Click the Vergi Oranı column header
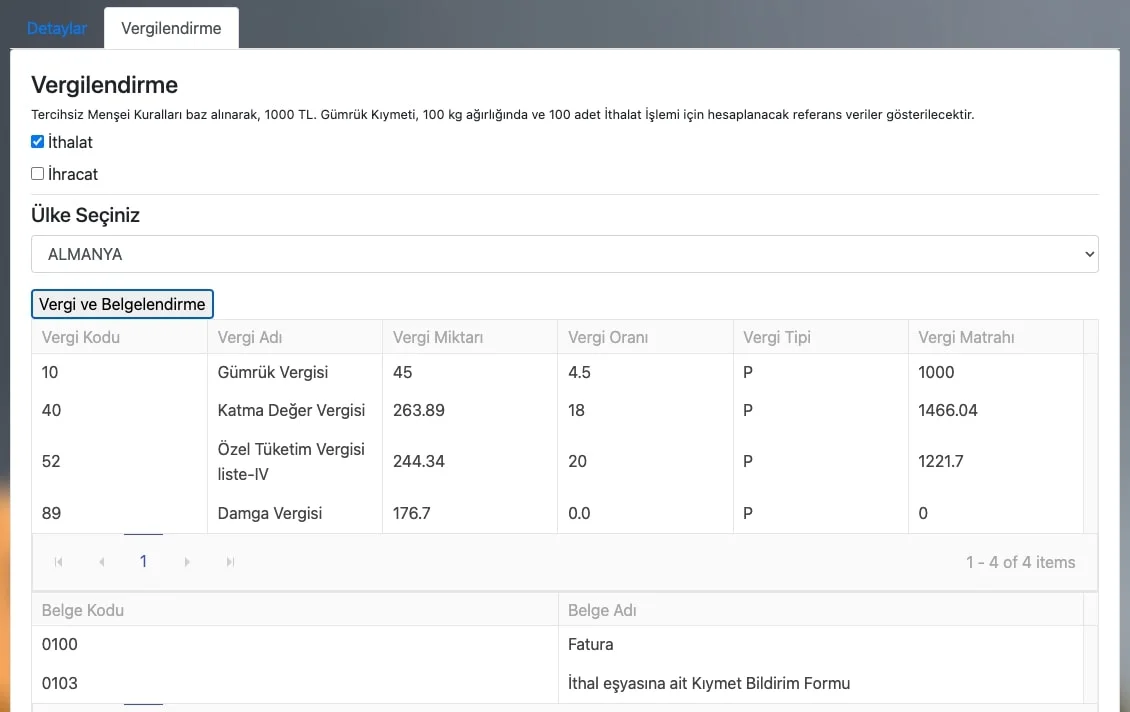Image resolution: width=1130 pixels, height=712 pixels. pos(608,337)
